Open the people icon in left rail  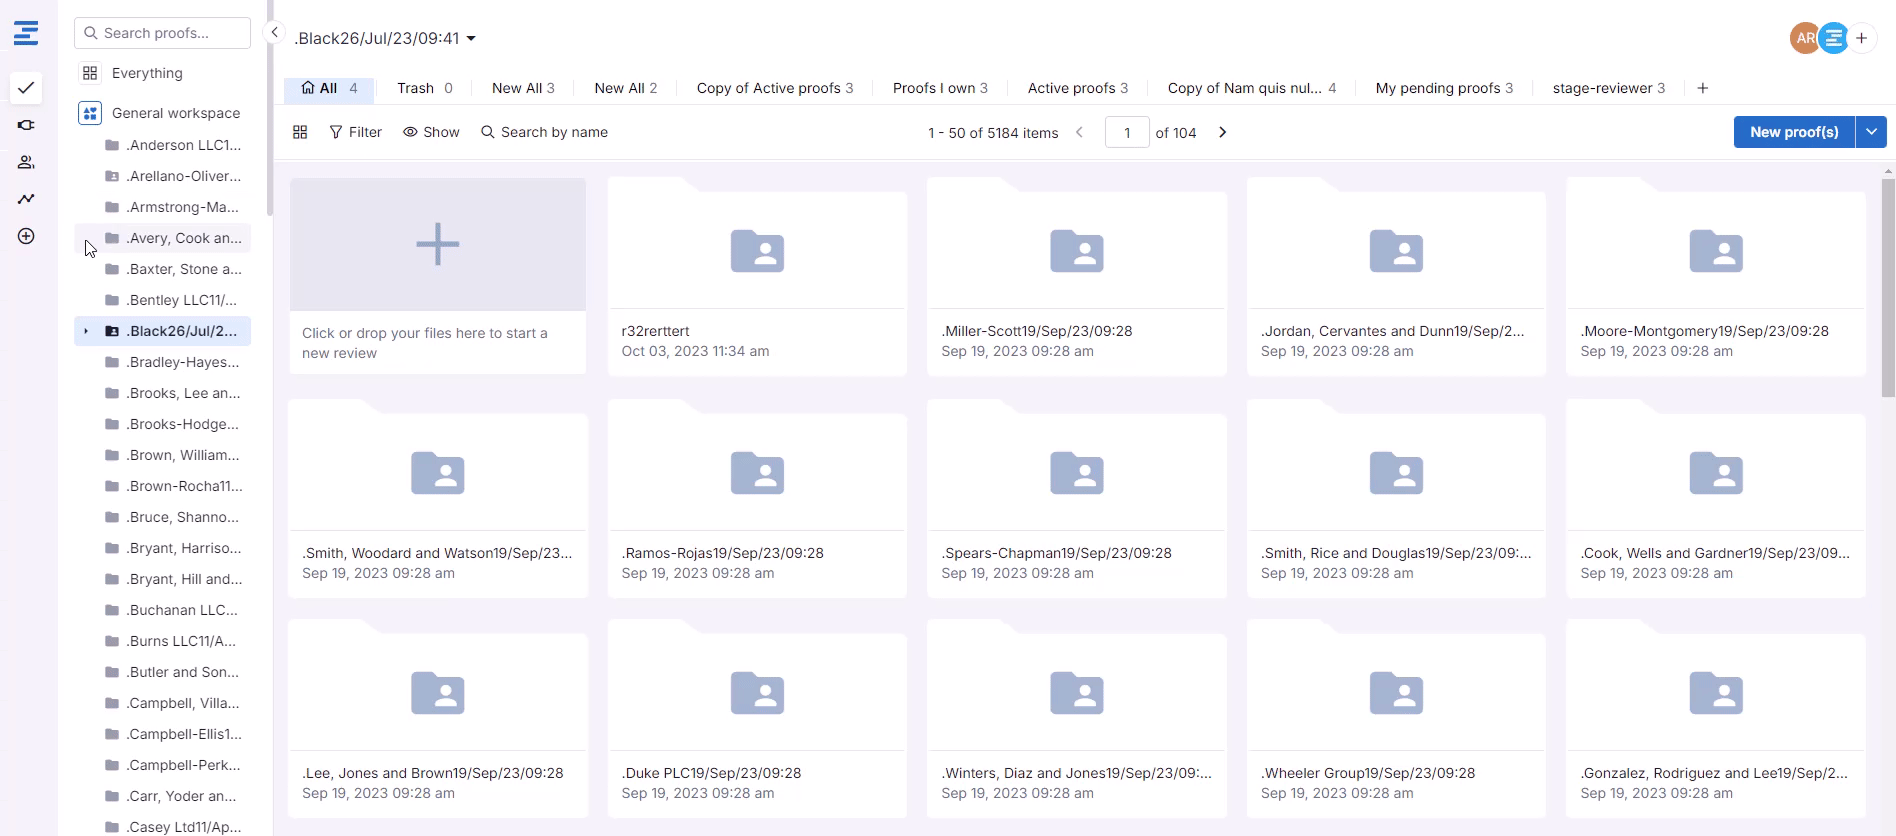pos(26,162)
